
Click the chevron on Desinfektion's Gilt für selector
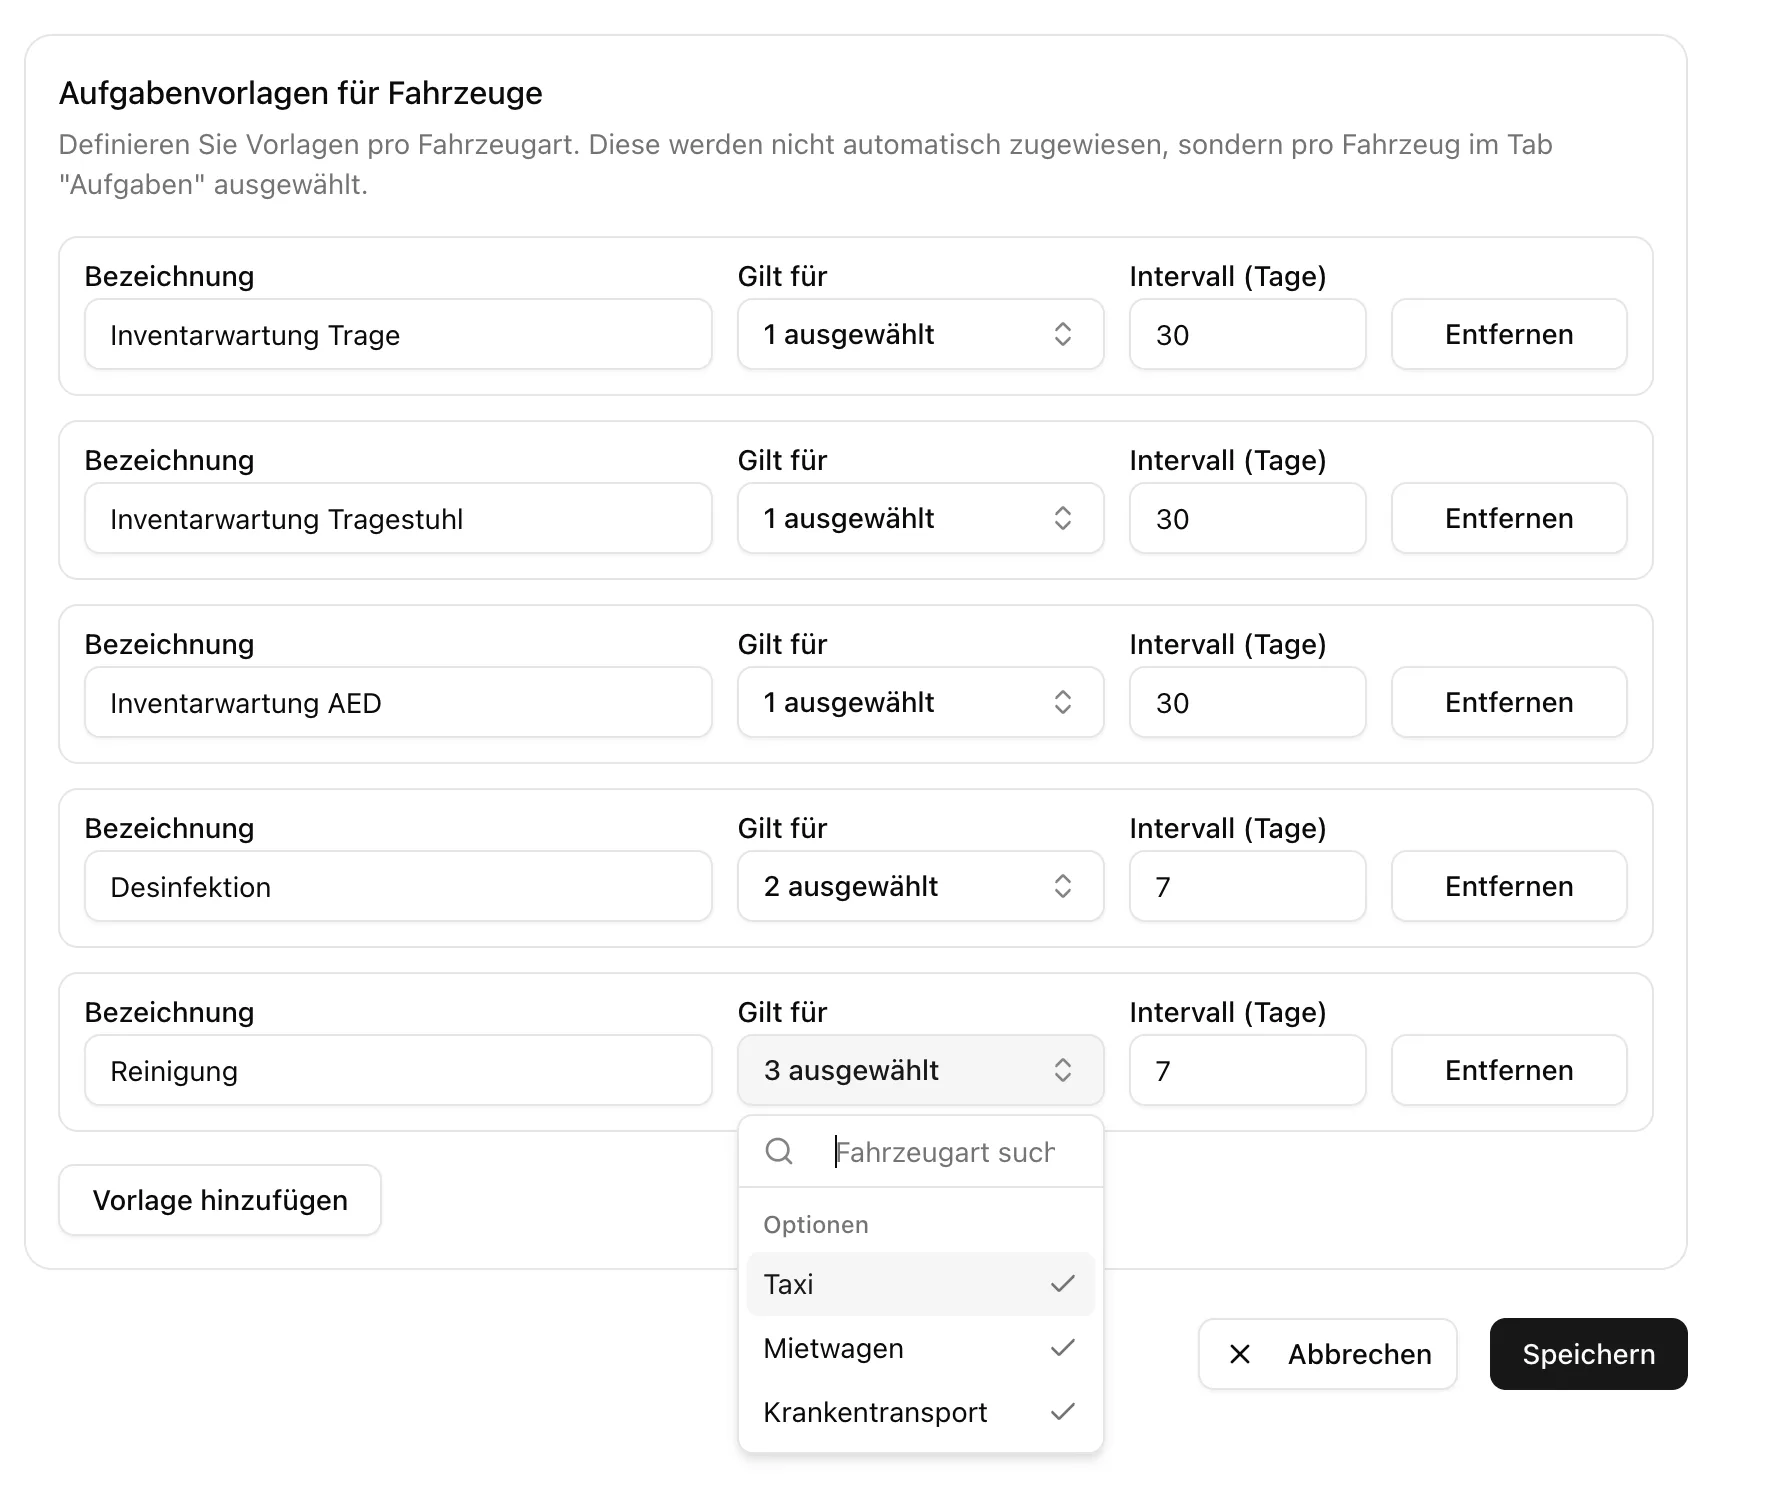[1065, 886]
